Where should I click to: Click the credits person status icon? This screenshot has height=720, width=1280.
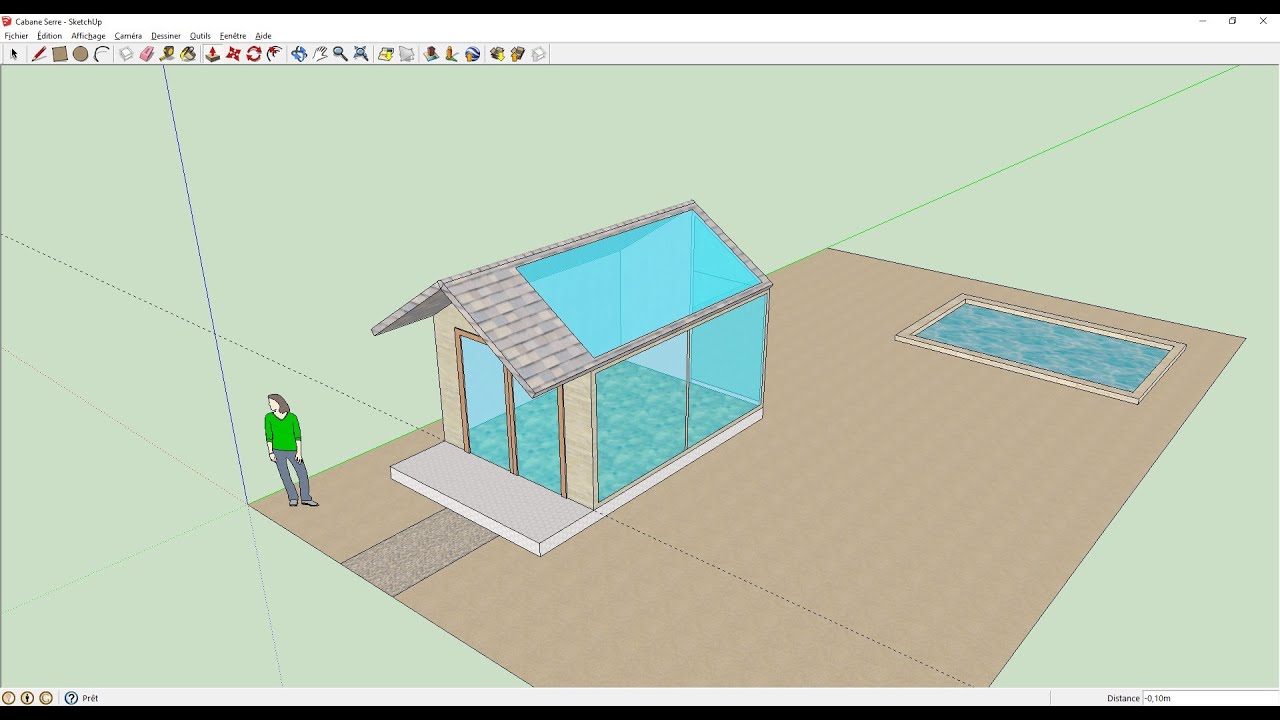27,698
